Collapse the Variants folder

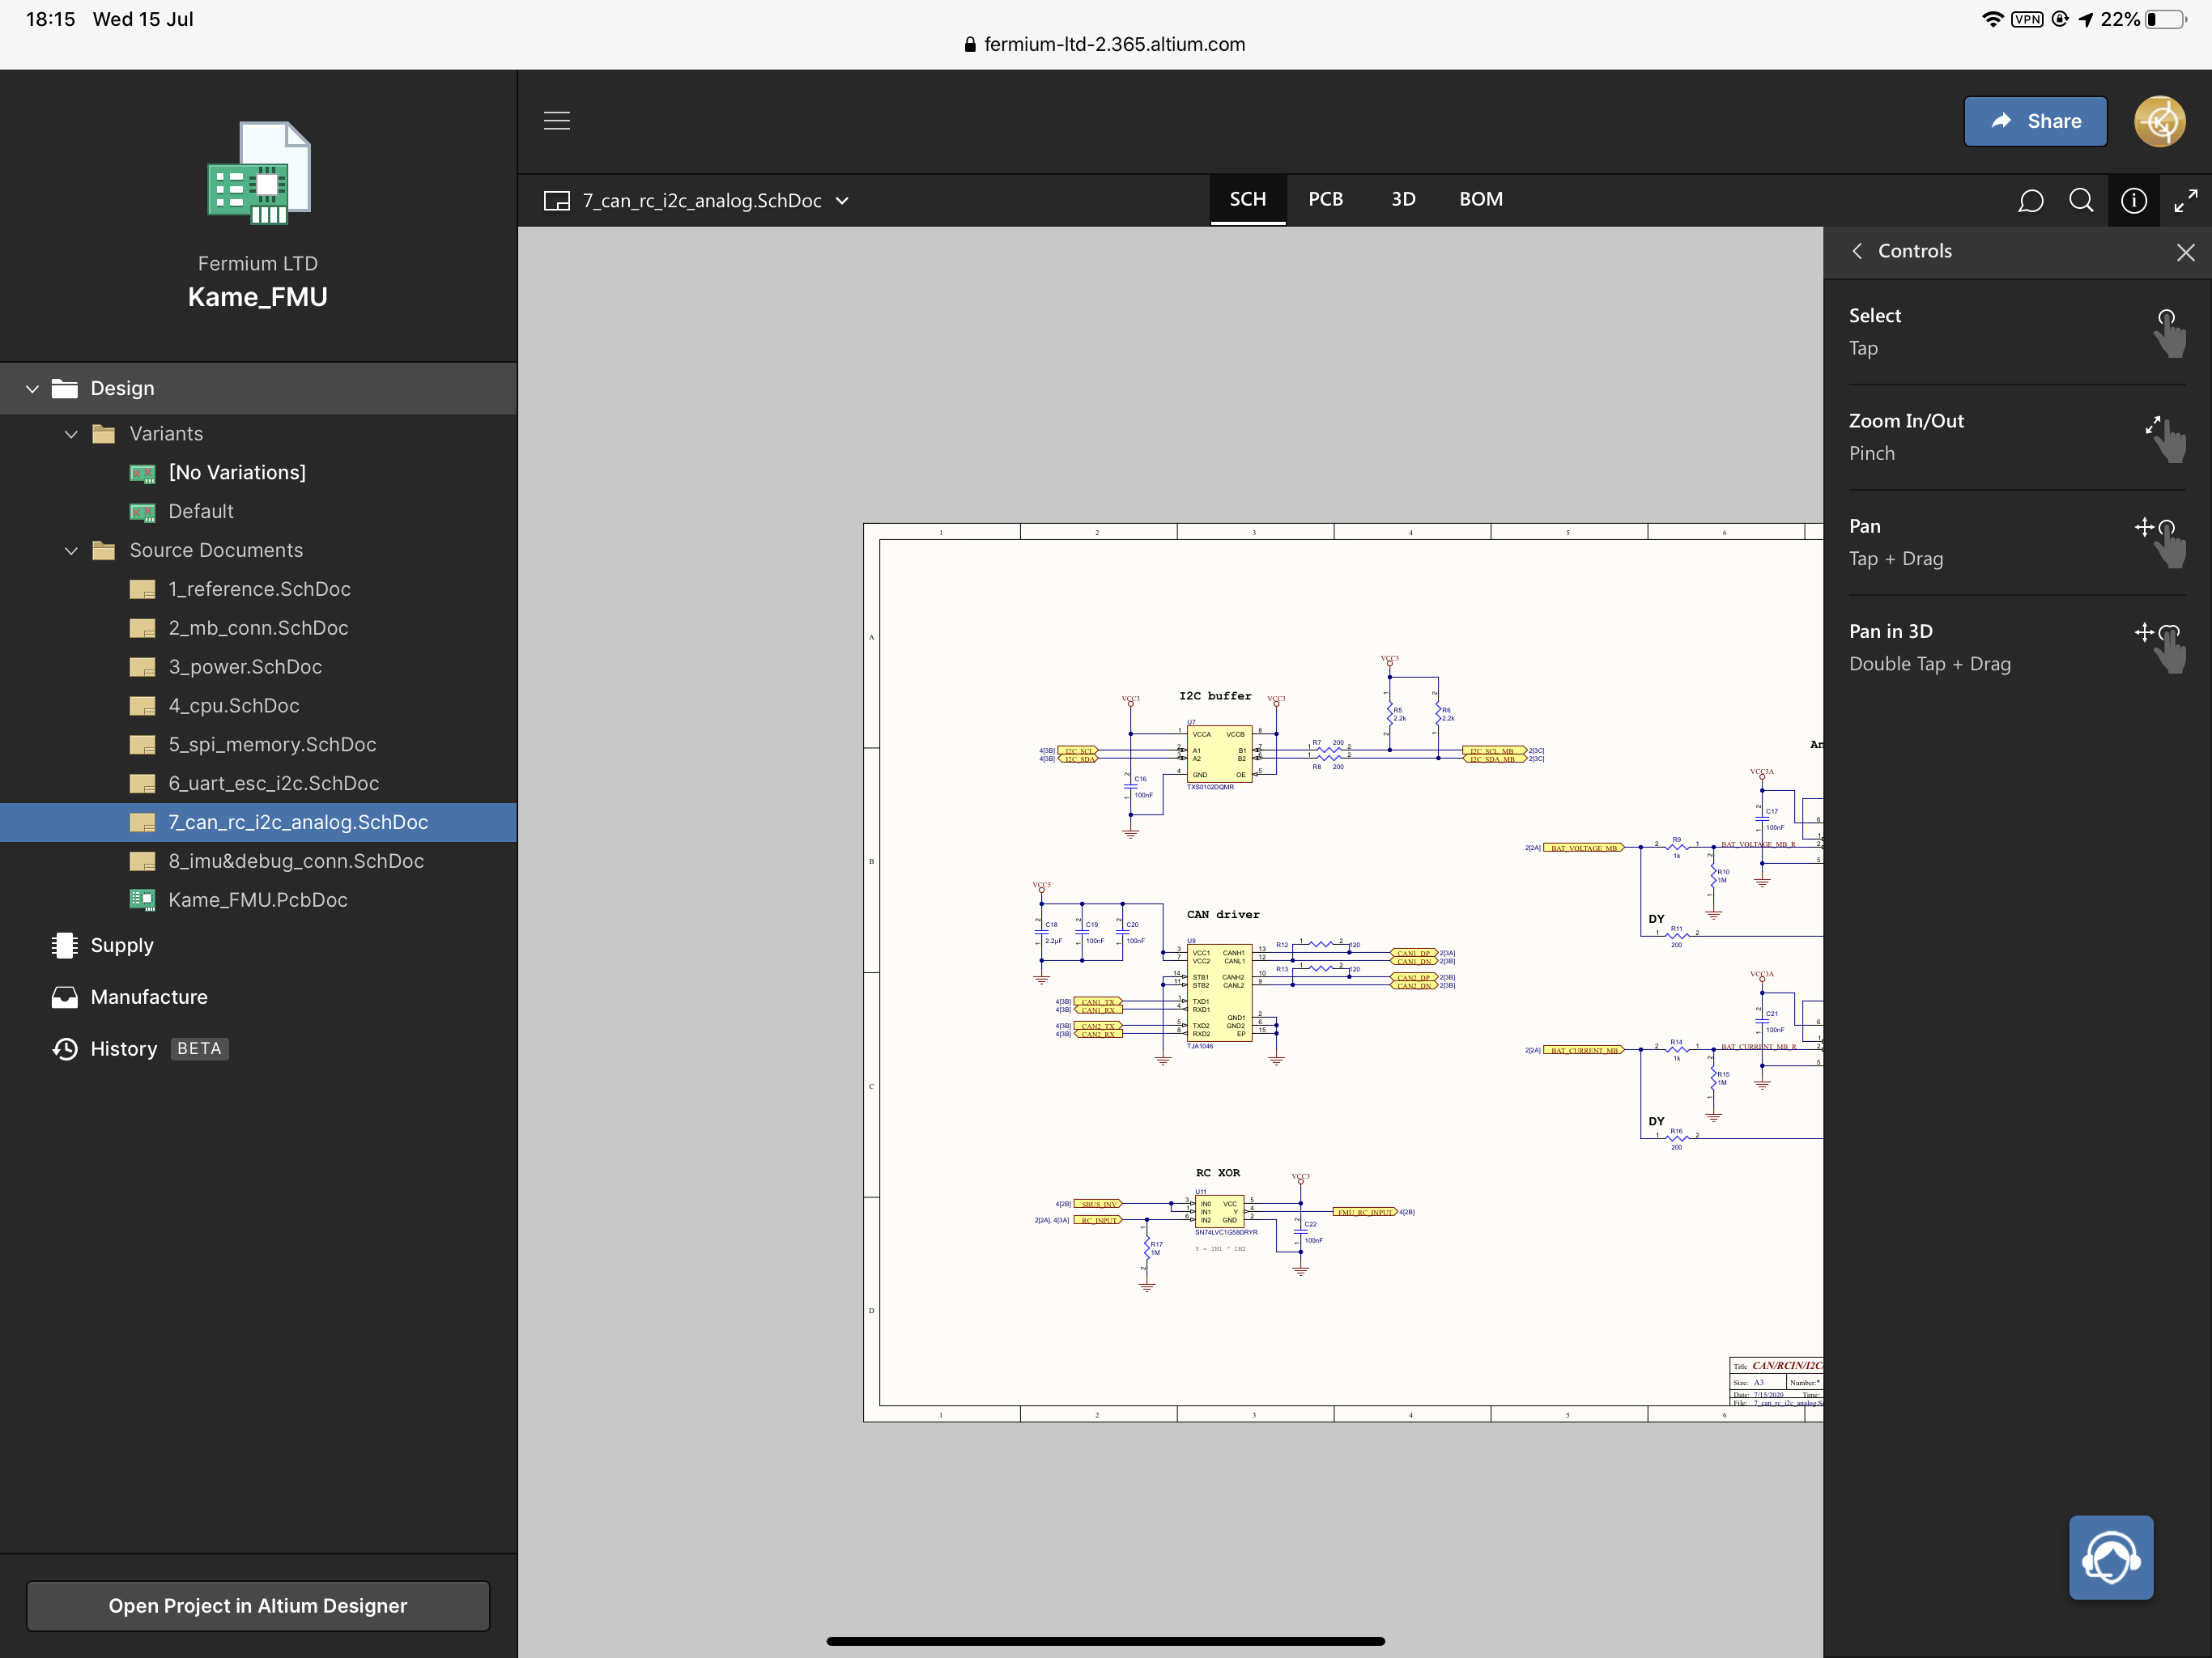tap(71, 434)
